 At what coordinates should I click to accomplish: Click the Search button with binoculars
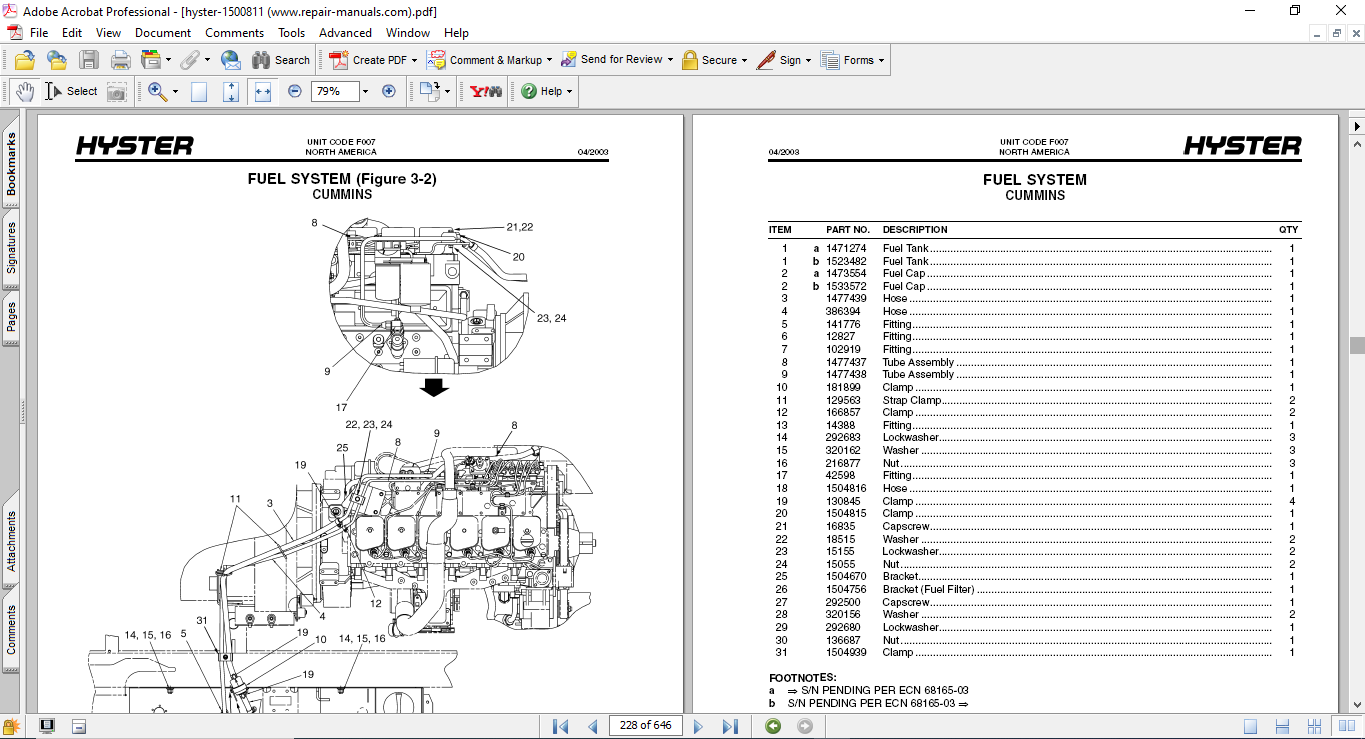pyautogui.click(x=281, y=60)
